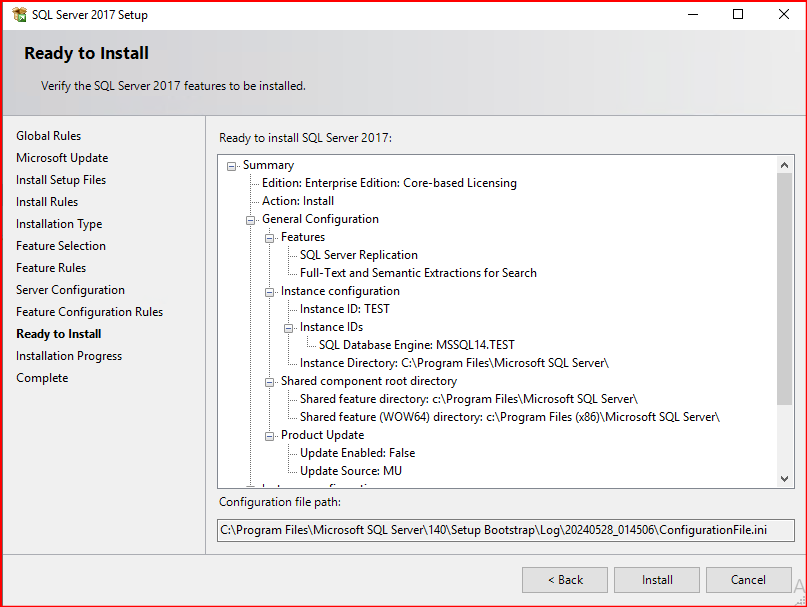Select the Feature Selection step
Screen dimensions: 807x607
tap(61, 246)
